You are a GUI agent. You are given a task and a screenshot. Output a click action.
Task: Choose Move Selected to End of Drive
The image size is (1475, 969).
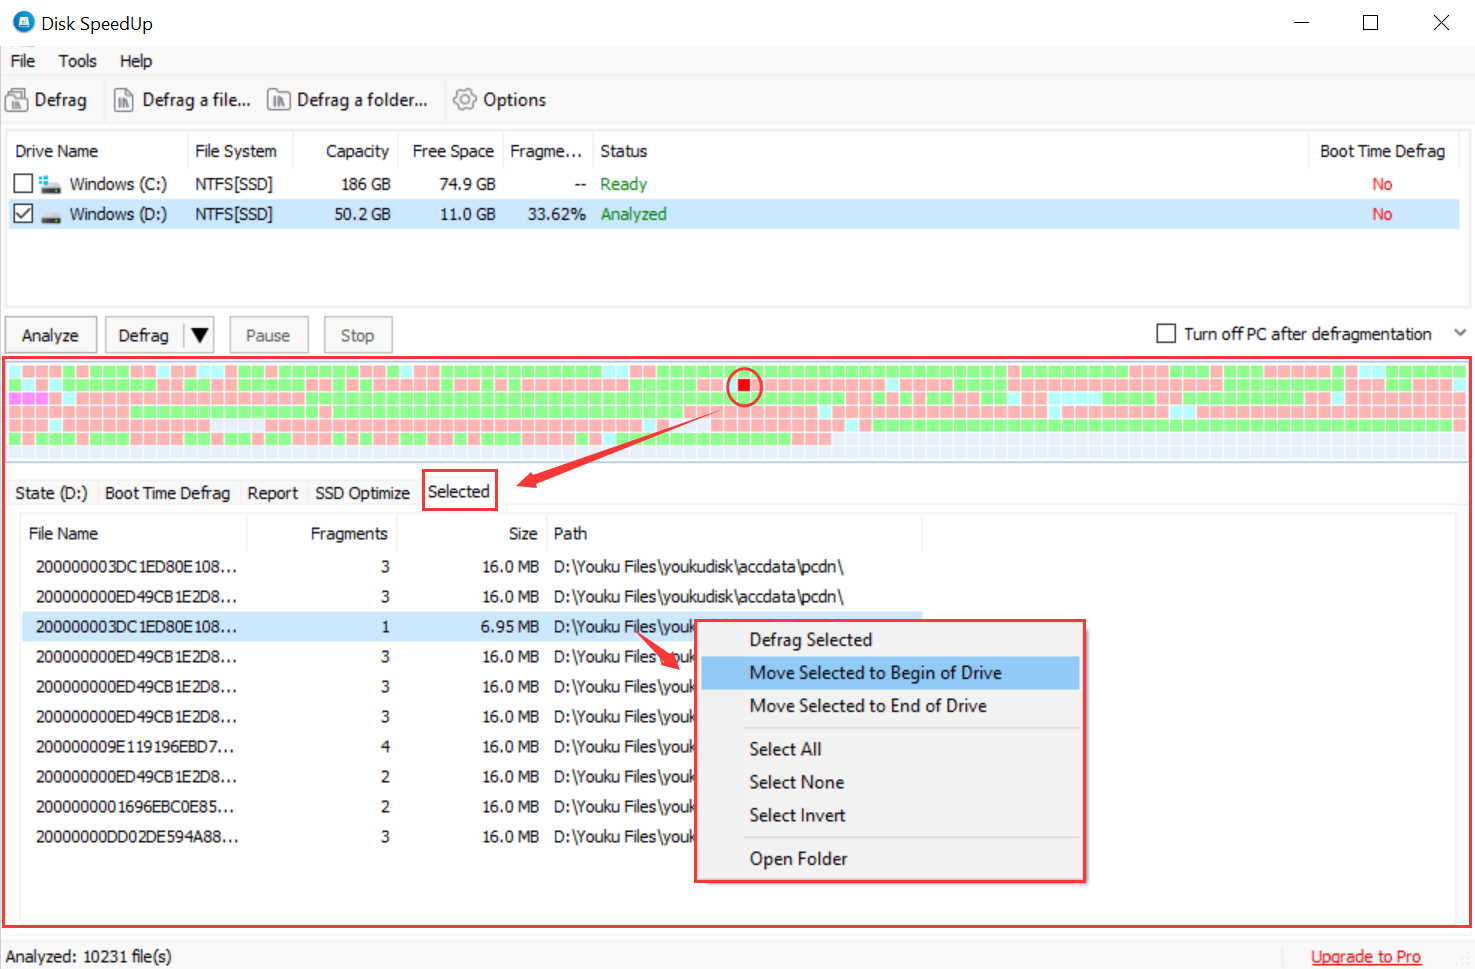[867, 706]
